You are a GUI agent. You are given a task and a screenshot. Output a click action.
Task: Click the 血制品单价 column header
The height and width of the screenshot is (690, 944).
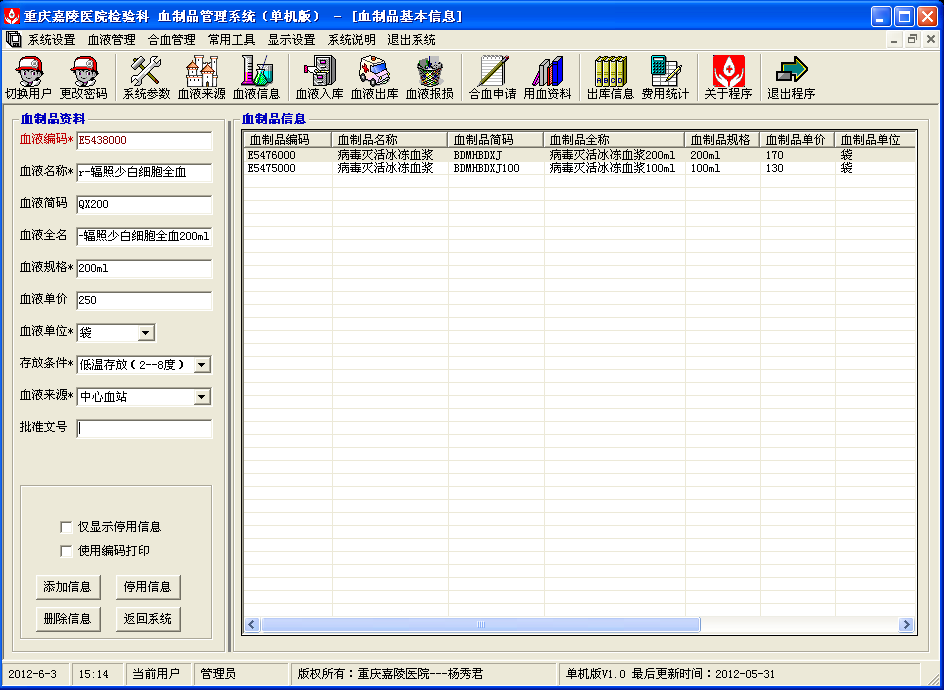click(797, 140)
